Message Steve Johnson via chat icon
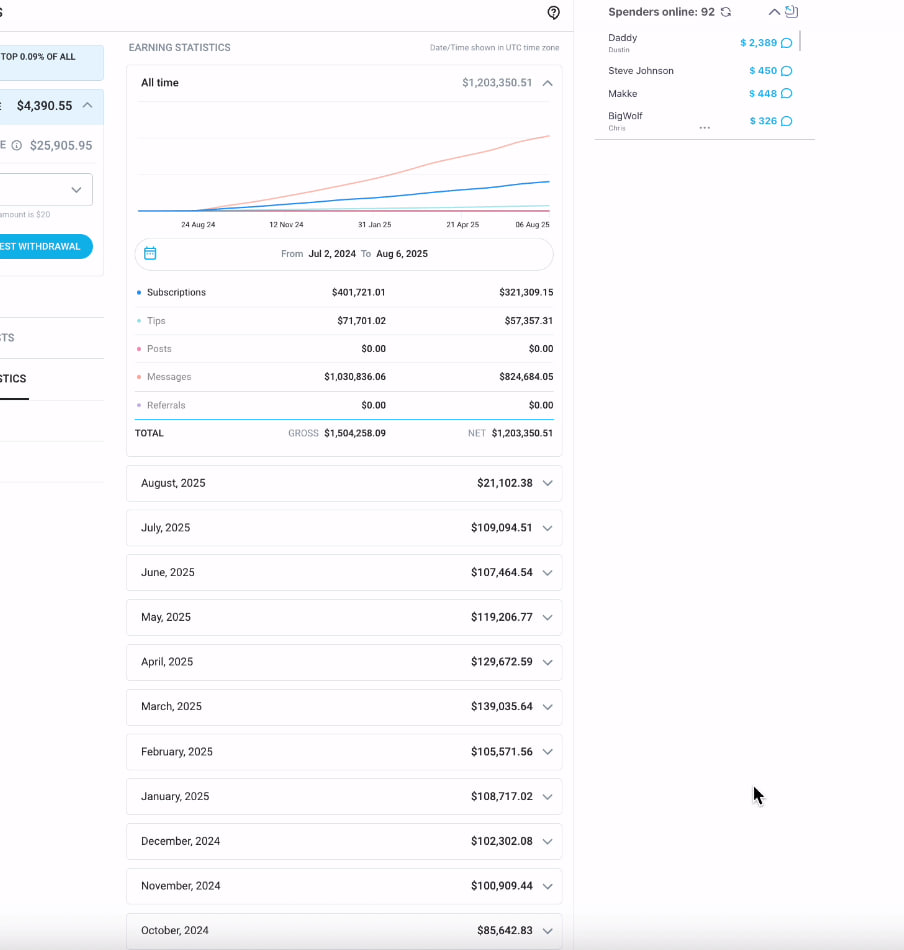The image size is (904, 950). click(786, 71)
